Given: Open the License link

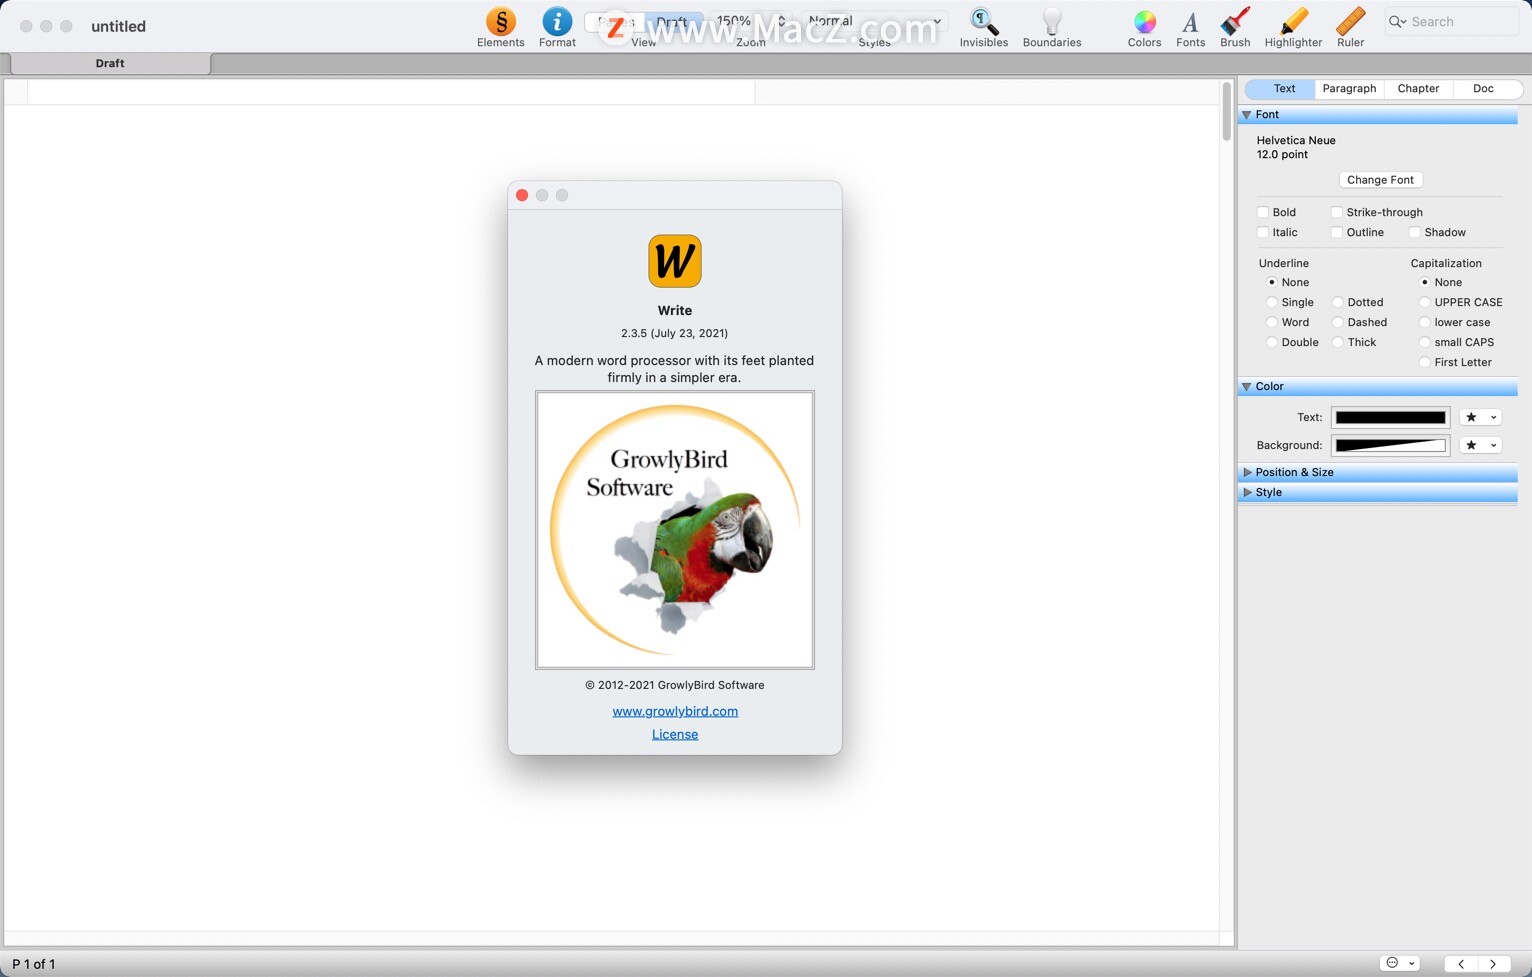Looking at the screenshot, I should tap(675, 734).
